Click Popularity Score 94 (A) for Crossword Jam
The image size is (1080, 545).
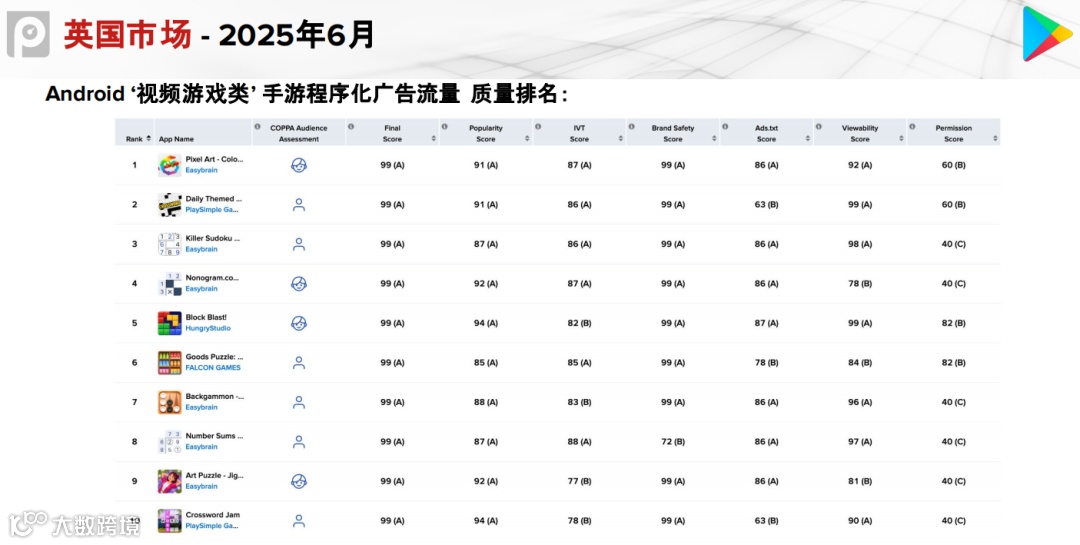(485, 521)
